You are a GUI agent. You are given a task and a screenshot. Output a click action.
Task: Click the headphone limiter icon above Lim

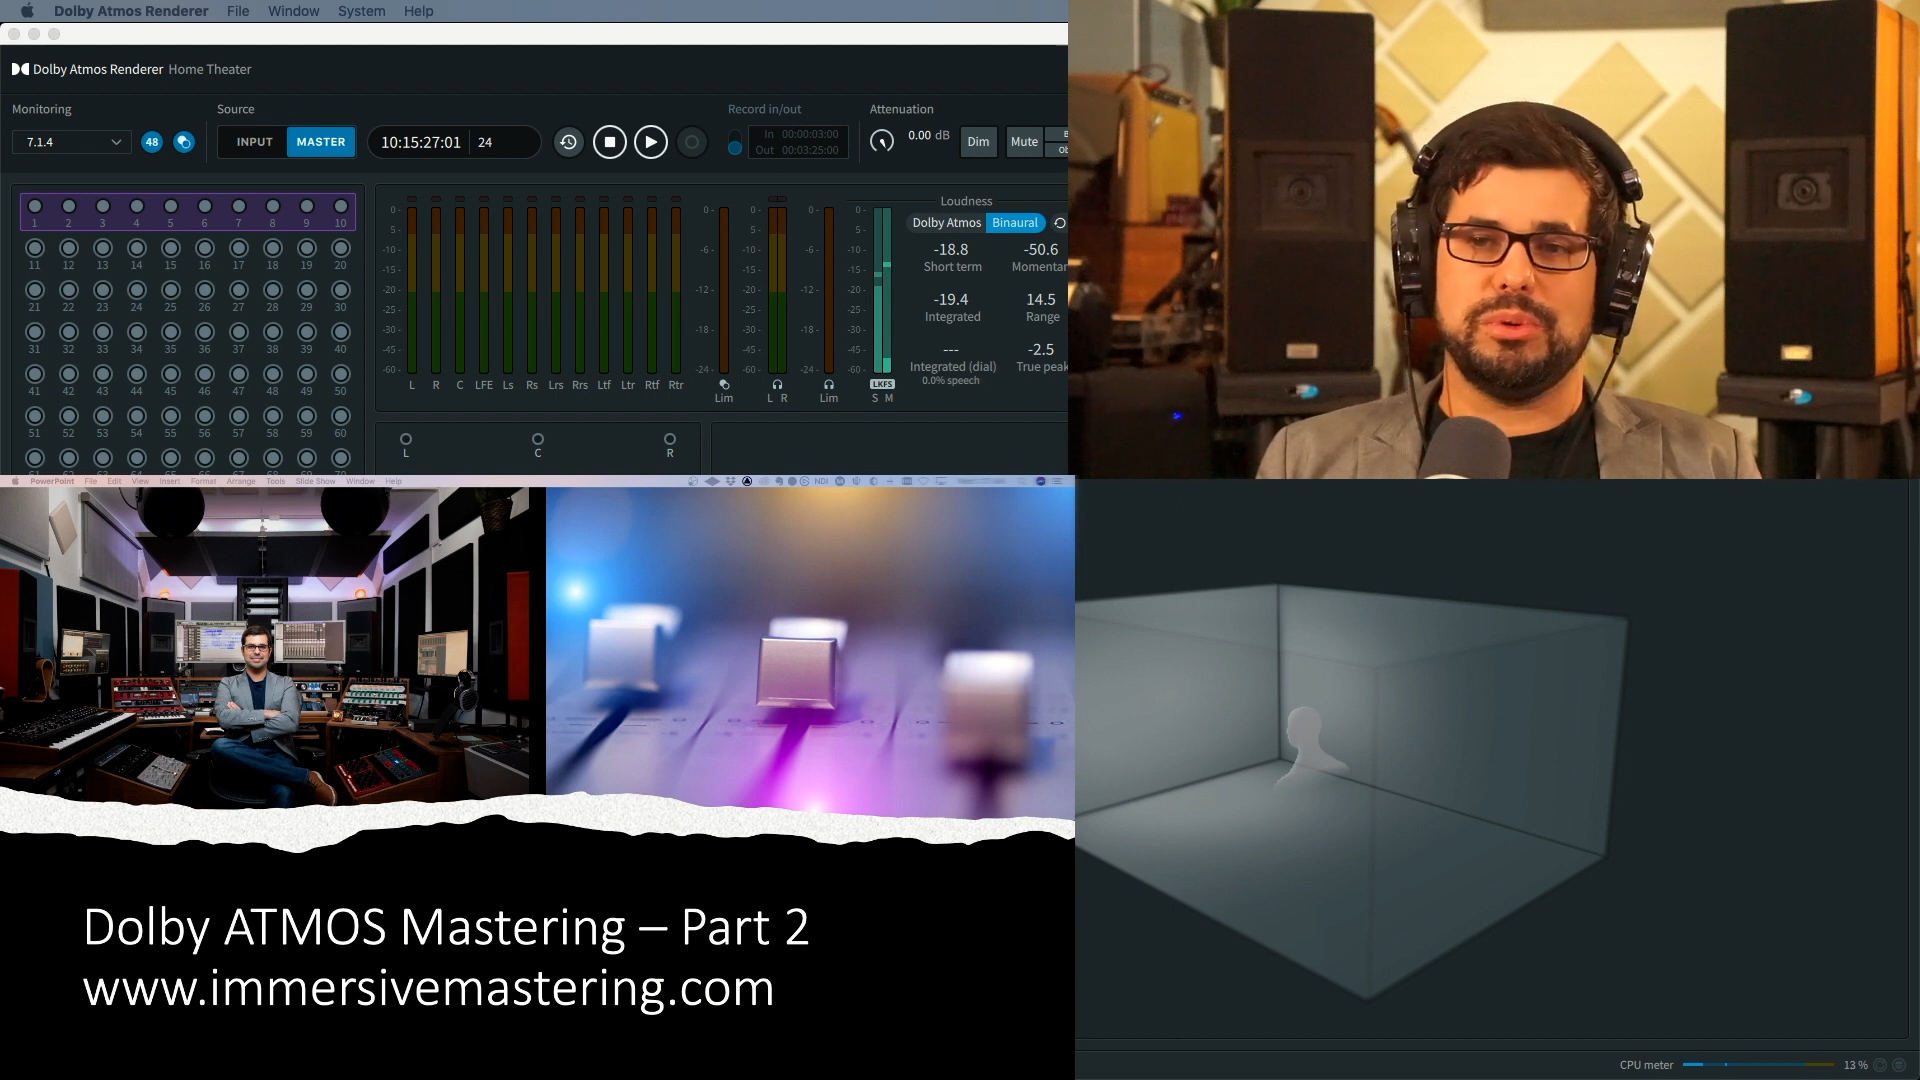[x=829, y=384]
